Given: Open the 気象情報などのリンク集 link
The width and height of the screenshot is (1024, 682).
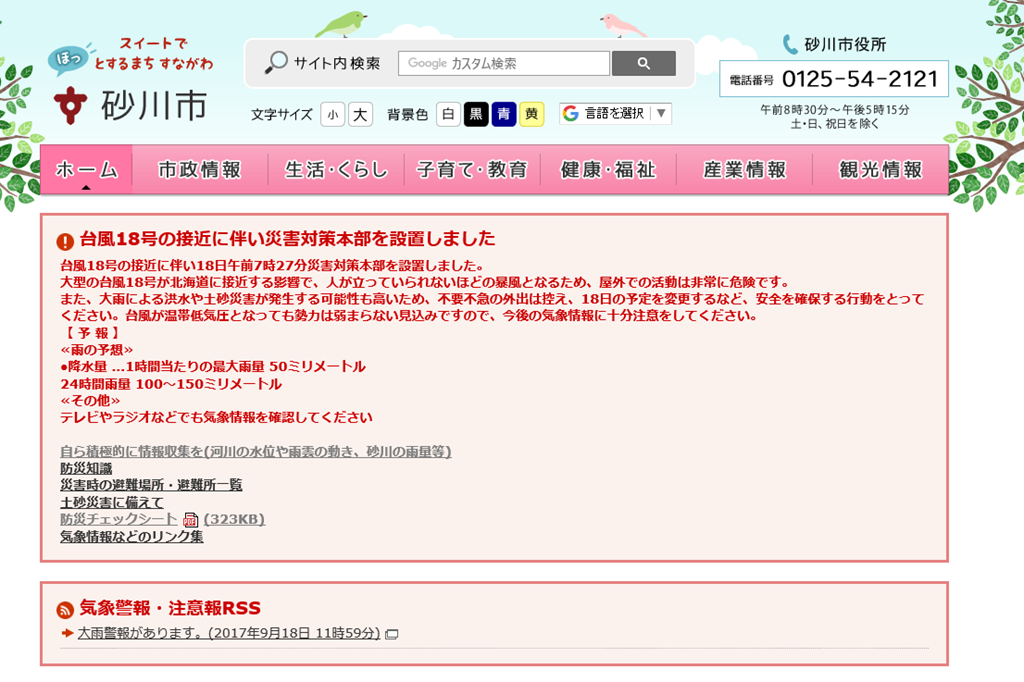Looking at the screenshot, I should pyautogui.click(x=131, y=536).
